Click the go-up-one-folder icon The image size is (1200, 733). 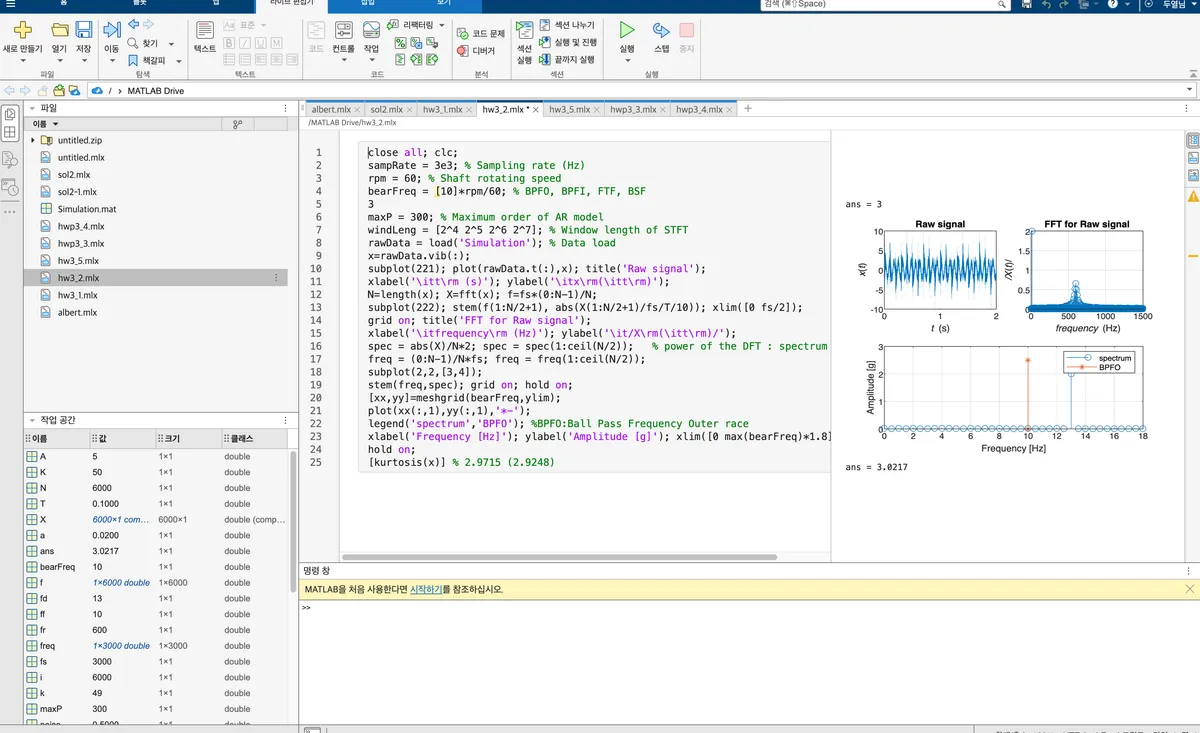(43, 90)
